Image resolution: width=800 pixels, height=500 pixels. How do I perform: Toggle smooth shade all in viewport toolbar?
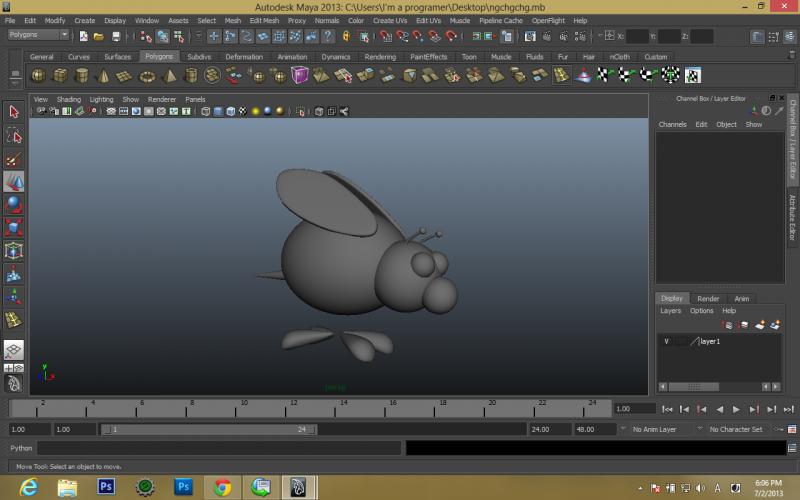coord(218,111)
